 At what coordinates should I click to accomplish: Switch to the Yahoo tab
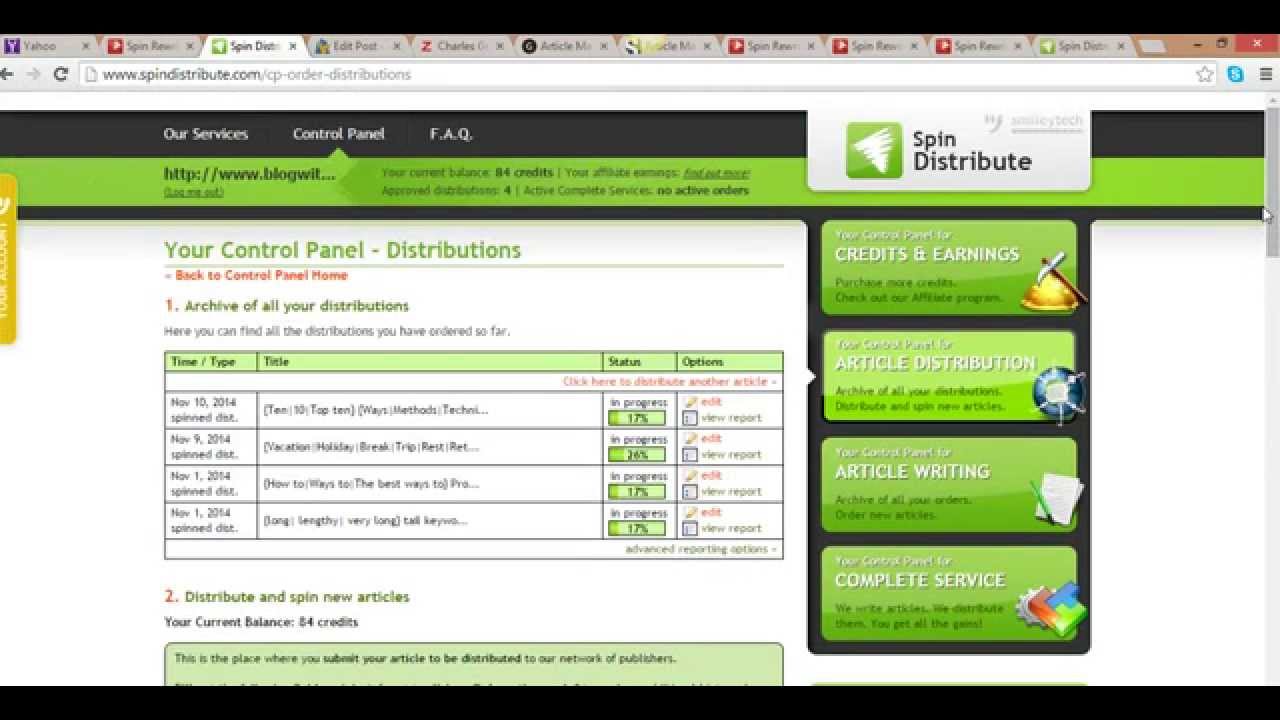pos(42,46)
